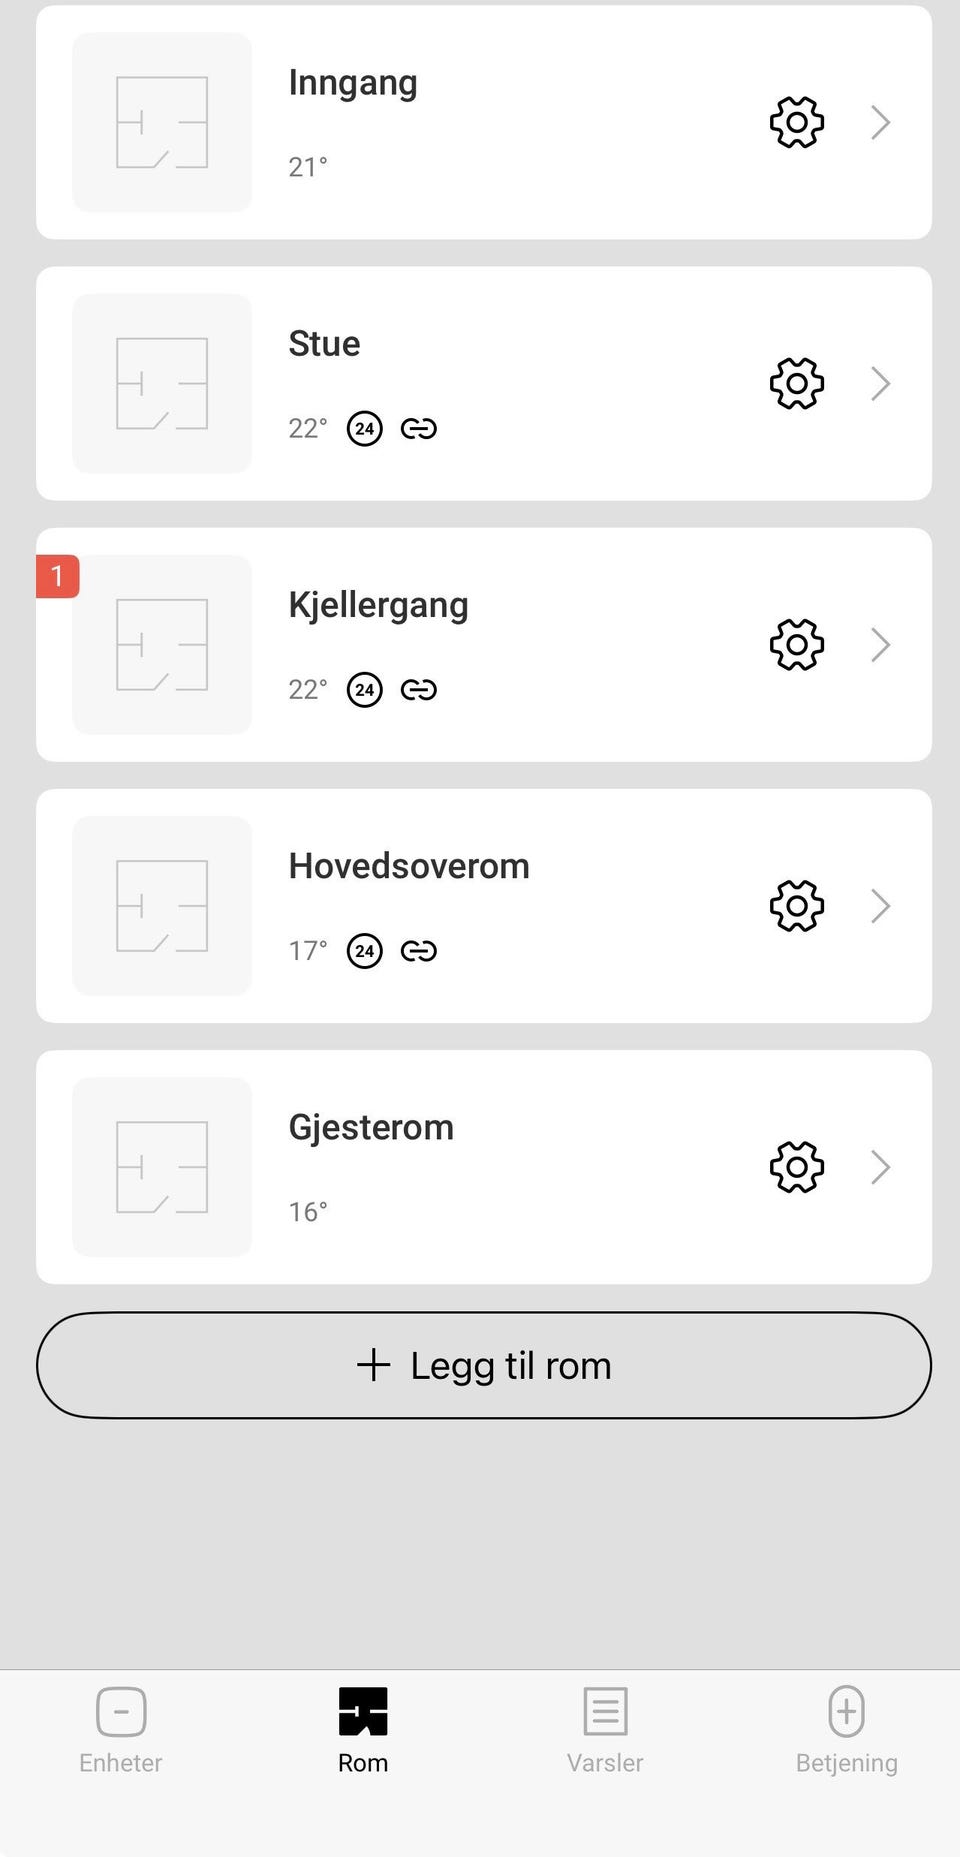Open settings gear for Stue room
The height and width of the screenshot is (1857, 960).
click(x=797, y=383)
